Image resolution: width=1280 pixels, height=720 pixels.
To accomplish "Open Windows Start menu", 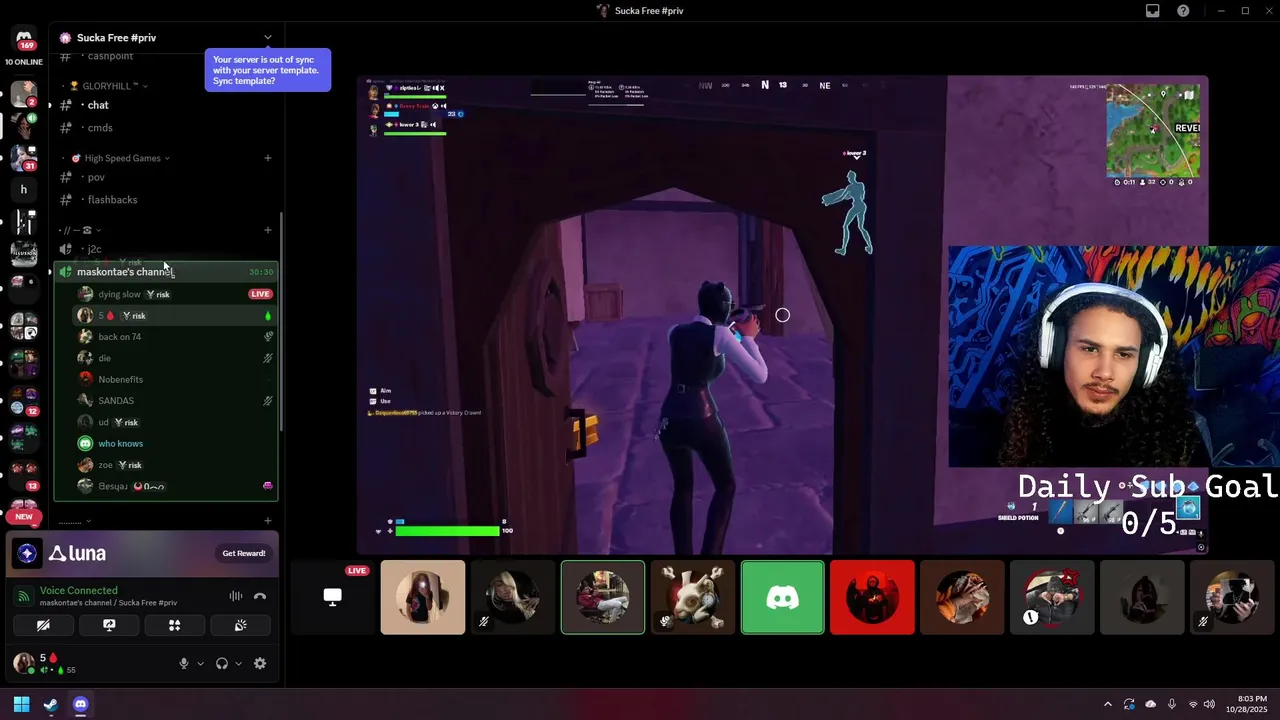I will coord(21,704).
